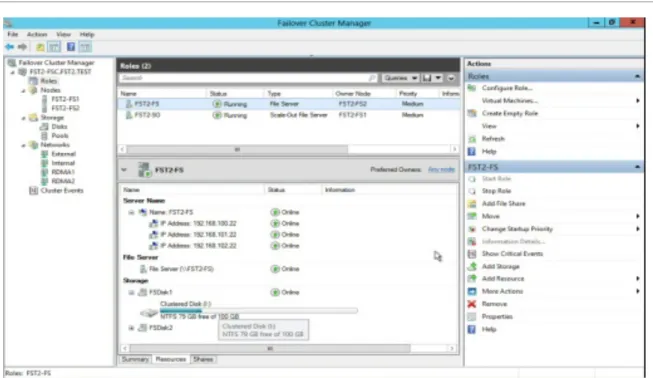Click the Back arrow toolbar icon
This screenshot has width=653, height=378.
pyautogui.click(x=9, y=47)
